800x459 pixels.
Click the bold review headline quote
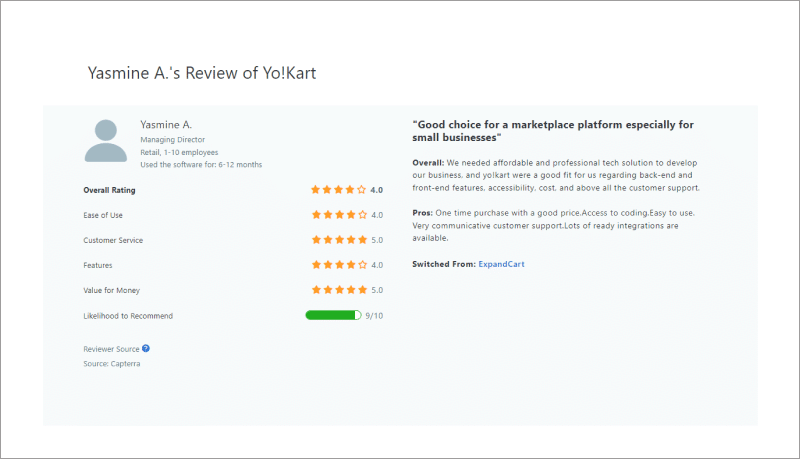553,131
